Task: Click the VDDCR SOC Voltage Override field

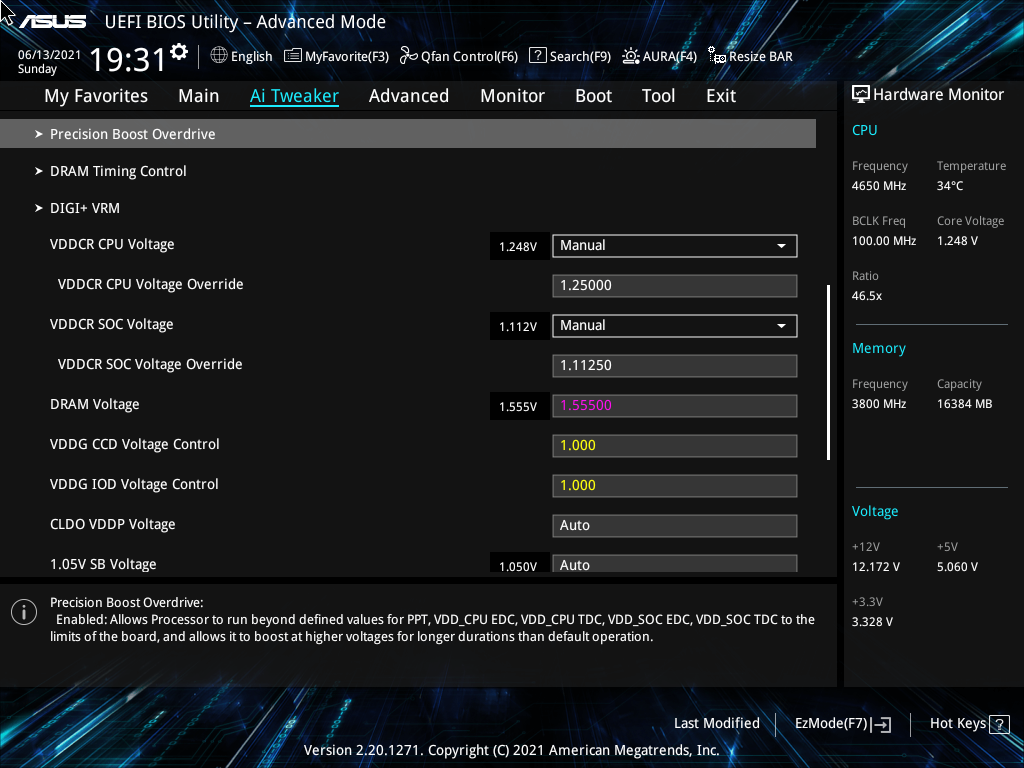Action: click(x=675, y=366)
